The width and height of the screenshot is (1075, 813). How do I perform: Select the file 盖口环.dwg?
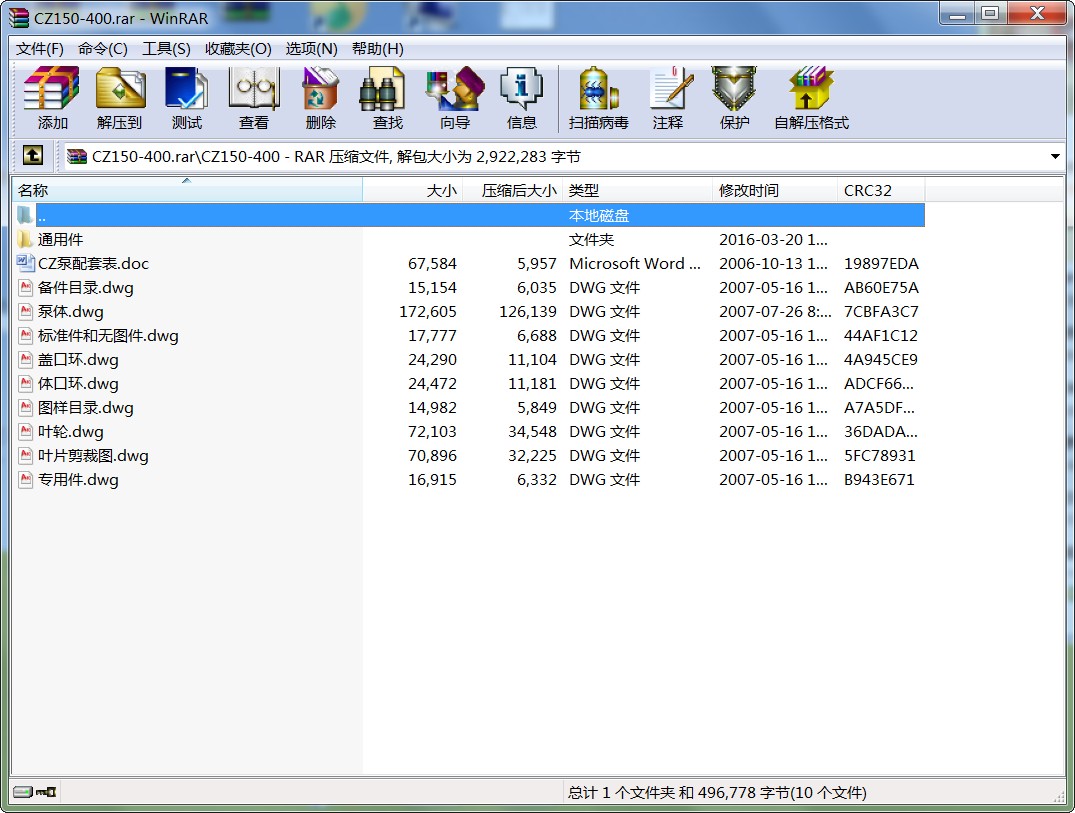[77, 359]
